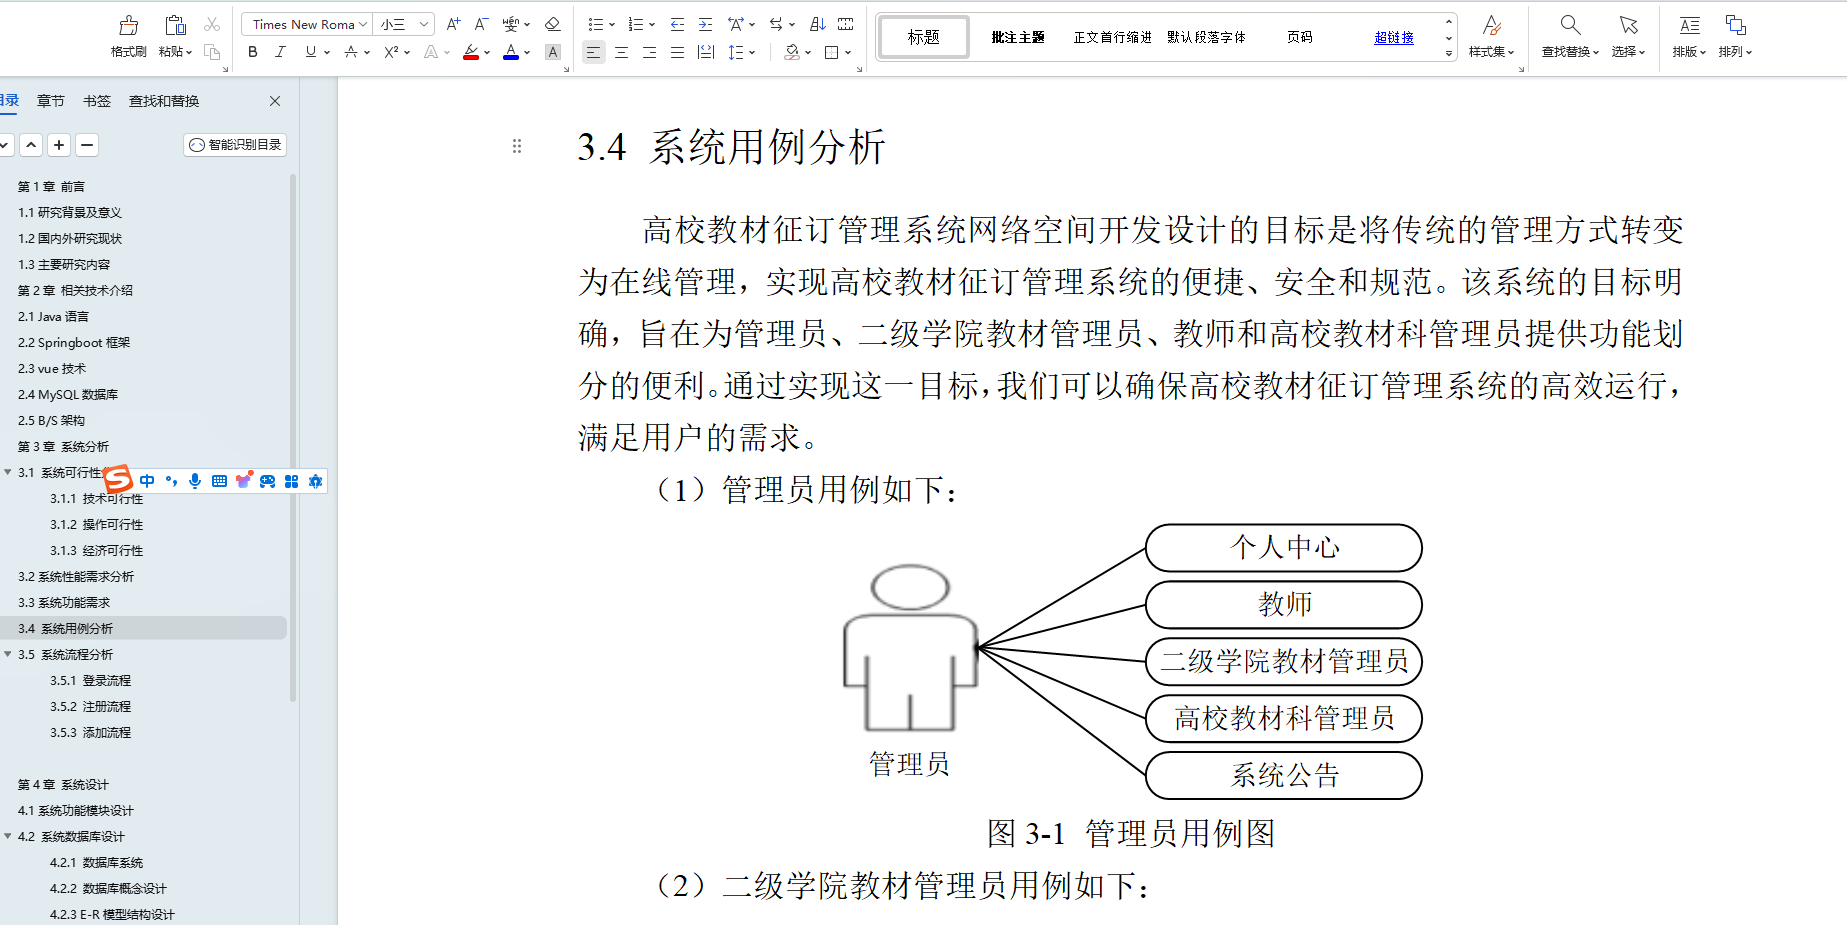
Task: Toggle italic formatting
Action: (x=280, y=52)
